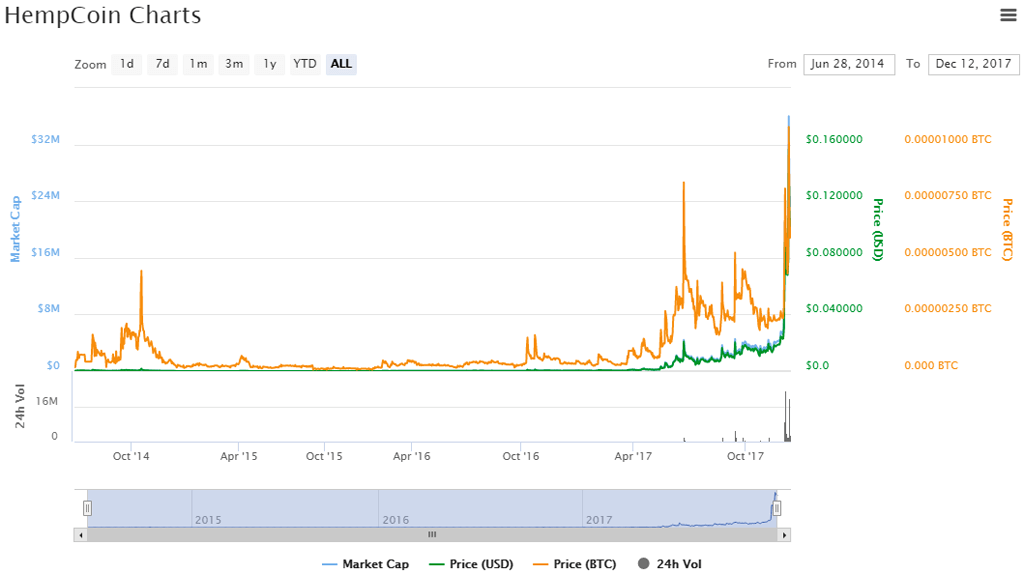Click the 2017 label in navigator
This screenshot has height=574, width=1024.
pyautogui.click(x=599, y=520)
